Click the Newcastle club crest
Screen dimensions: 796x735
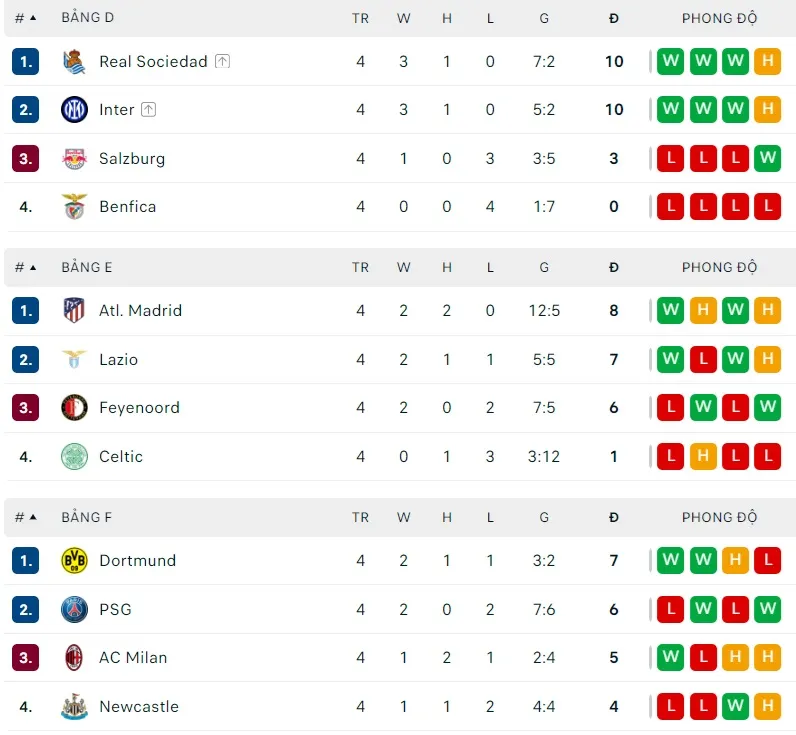[x=75, y=707]
